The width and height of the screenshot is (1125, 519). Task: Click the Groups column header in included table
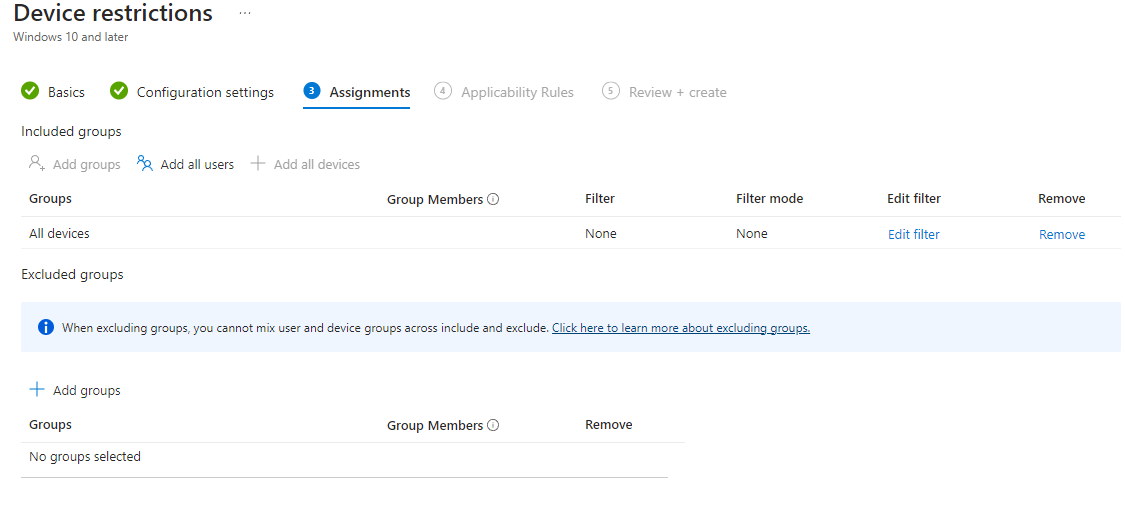click(50, 198)
